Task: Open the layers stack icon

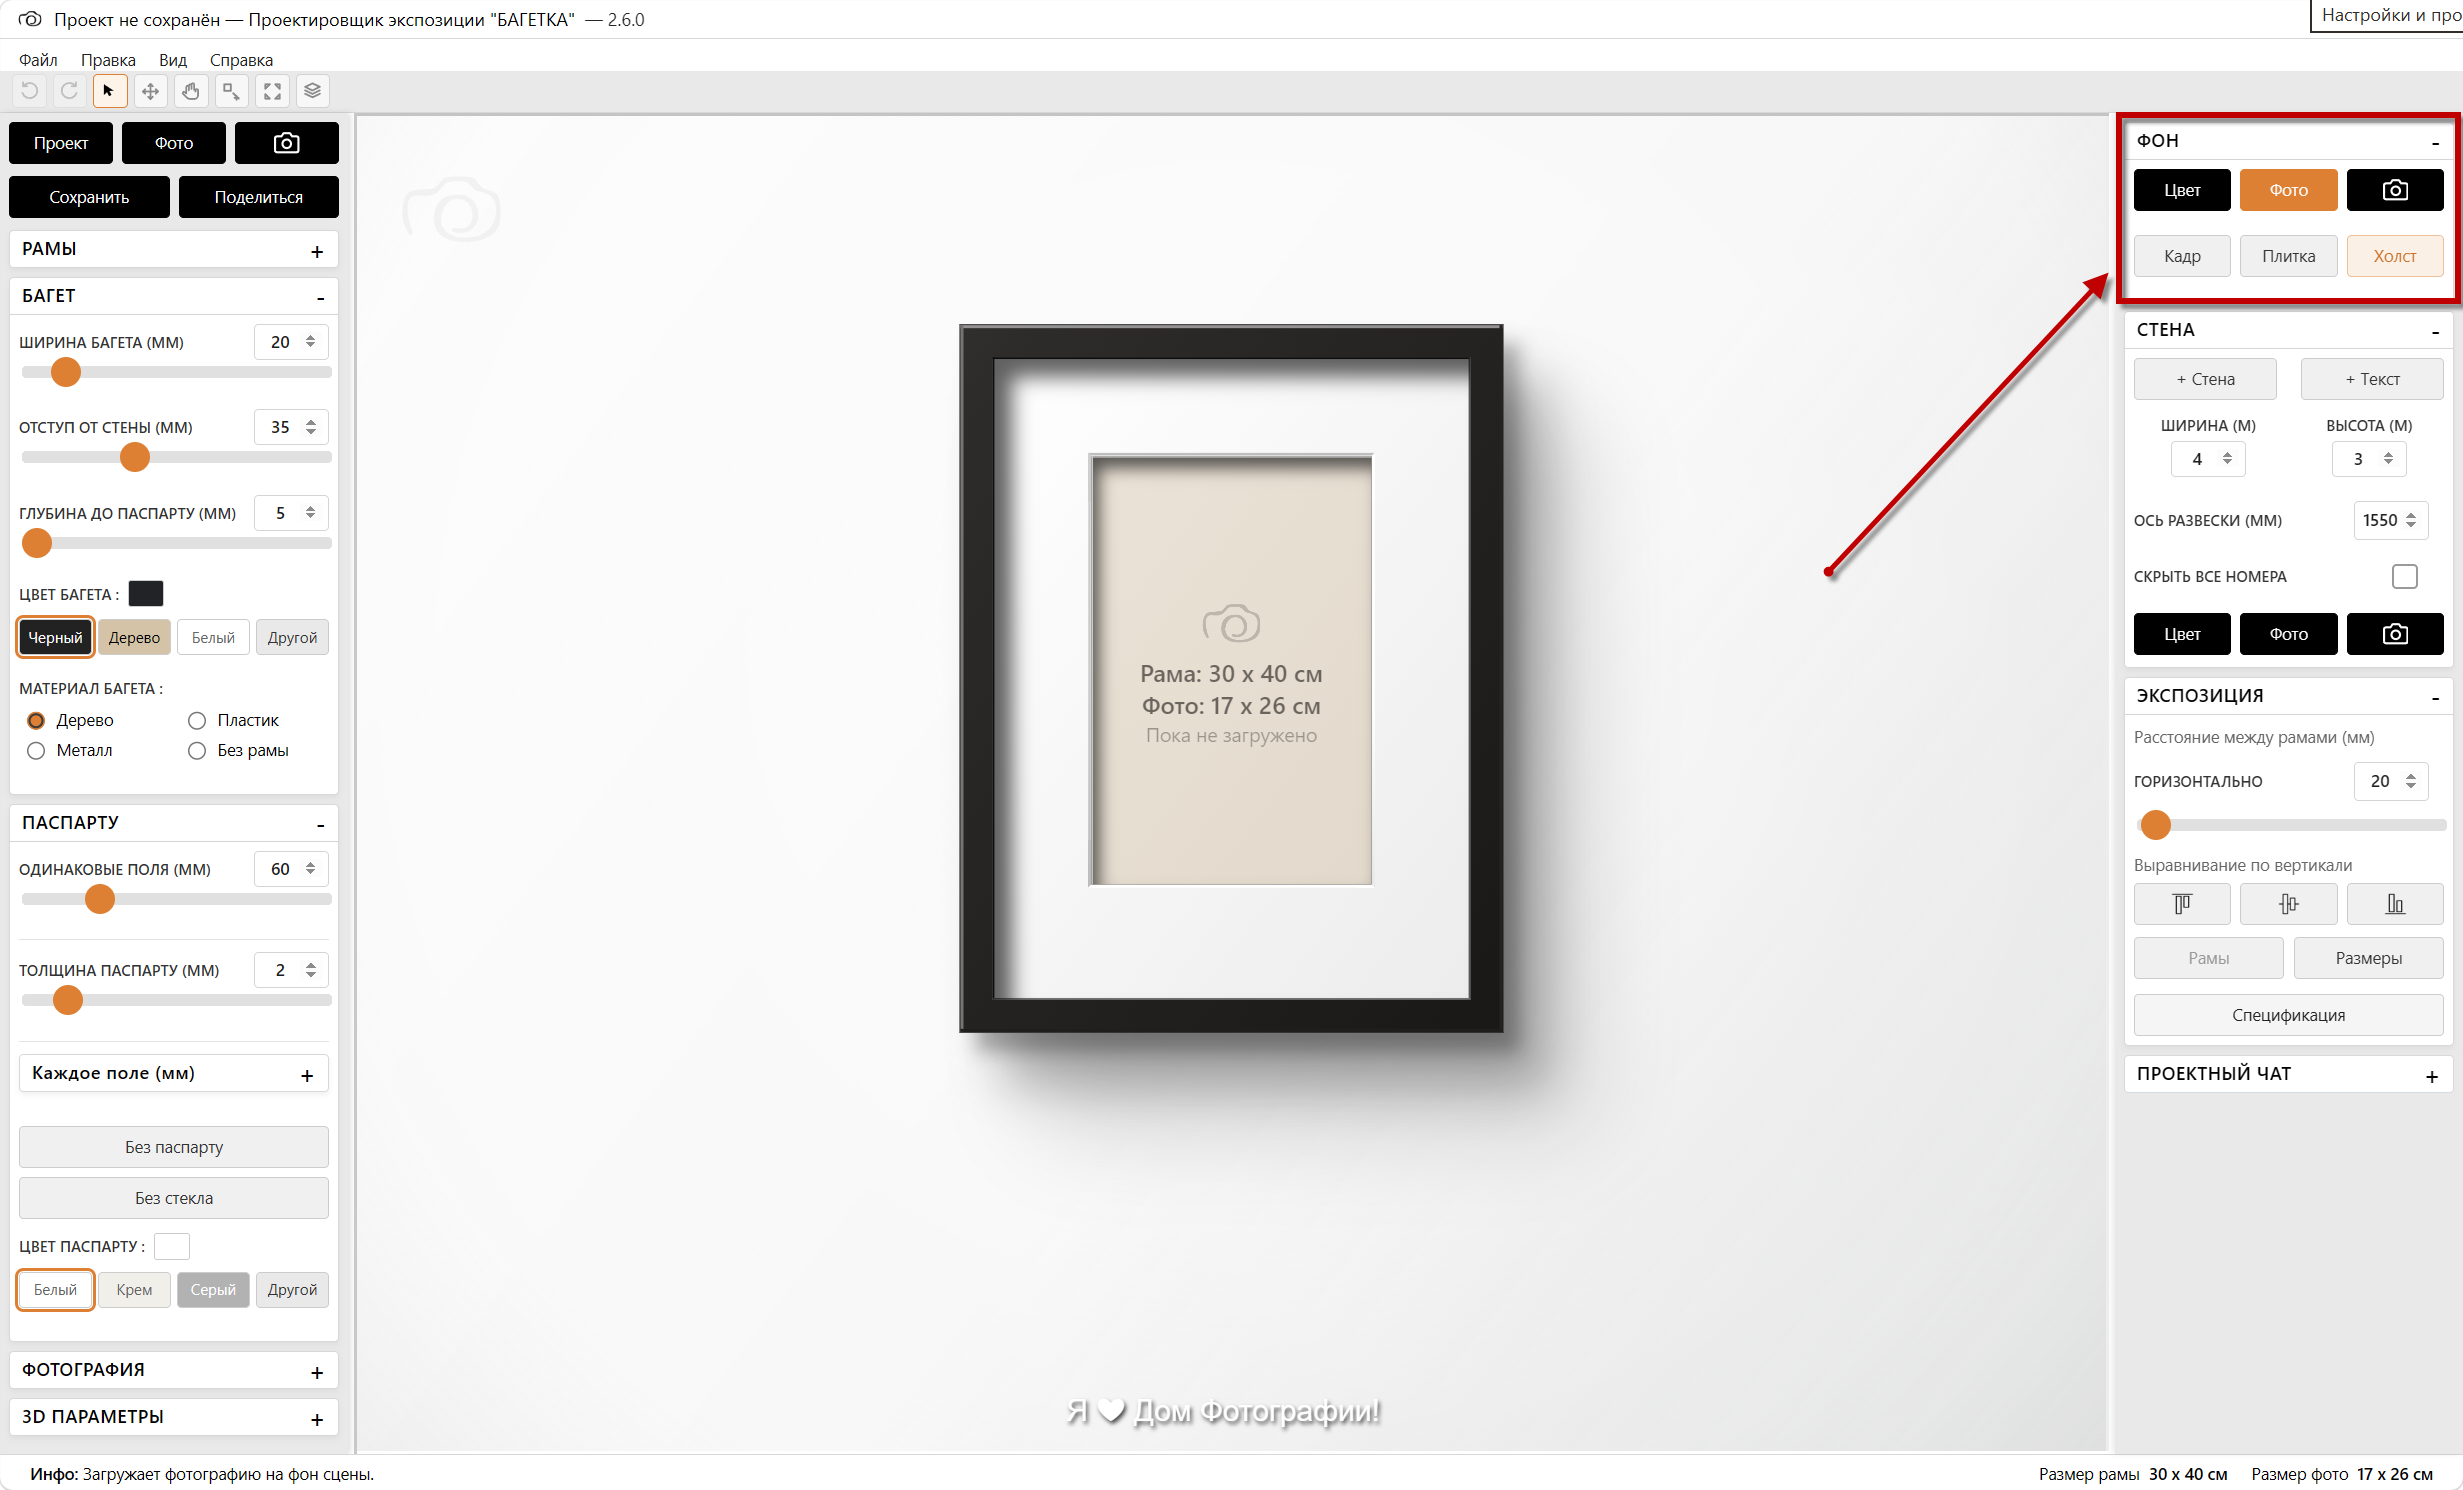Action: click(313, 91)
